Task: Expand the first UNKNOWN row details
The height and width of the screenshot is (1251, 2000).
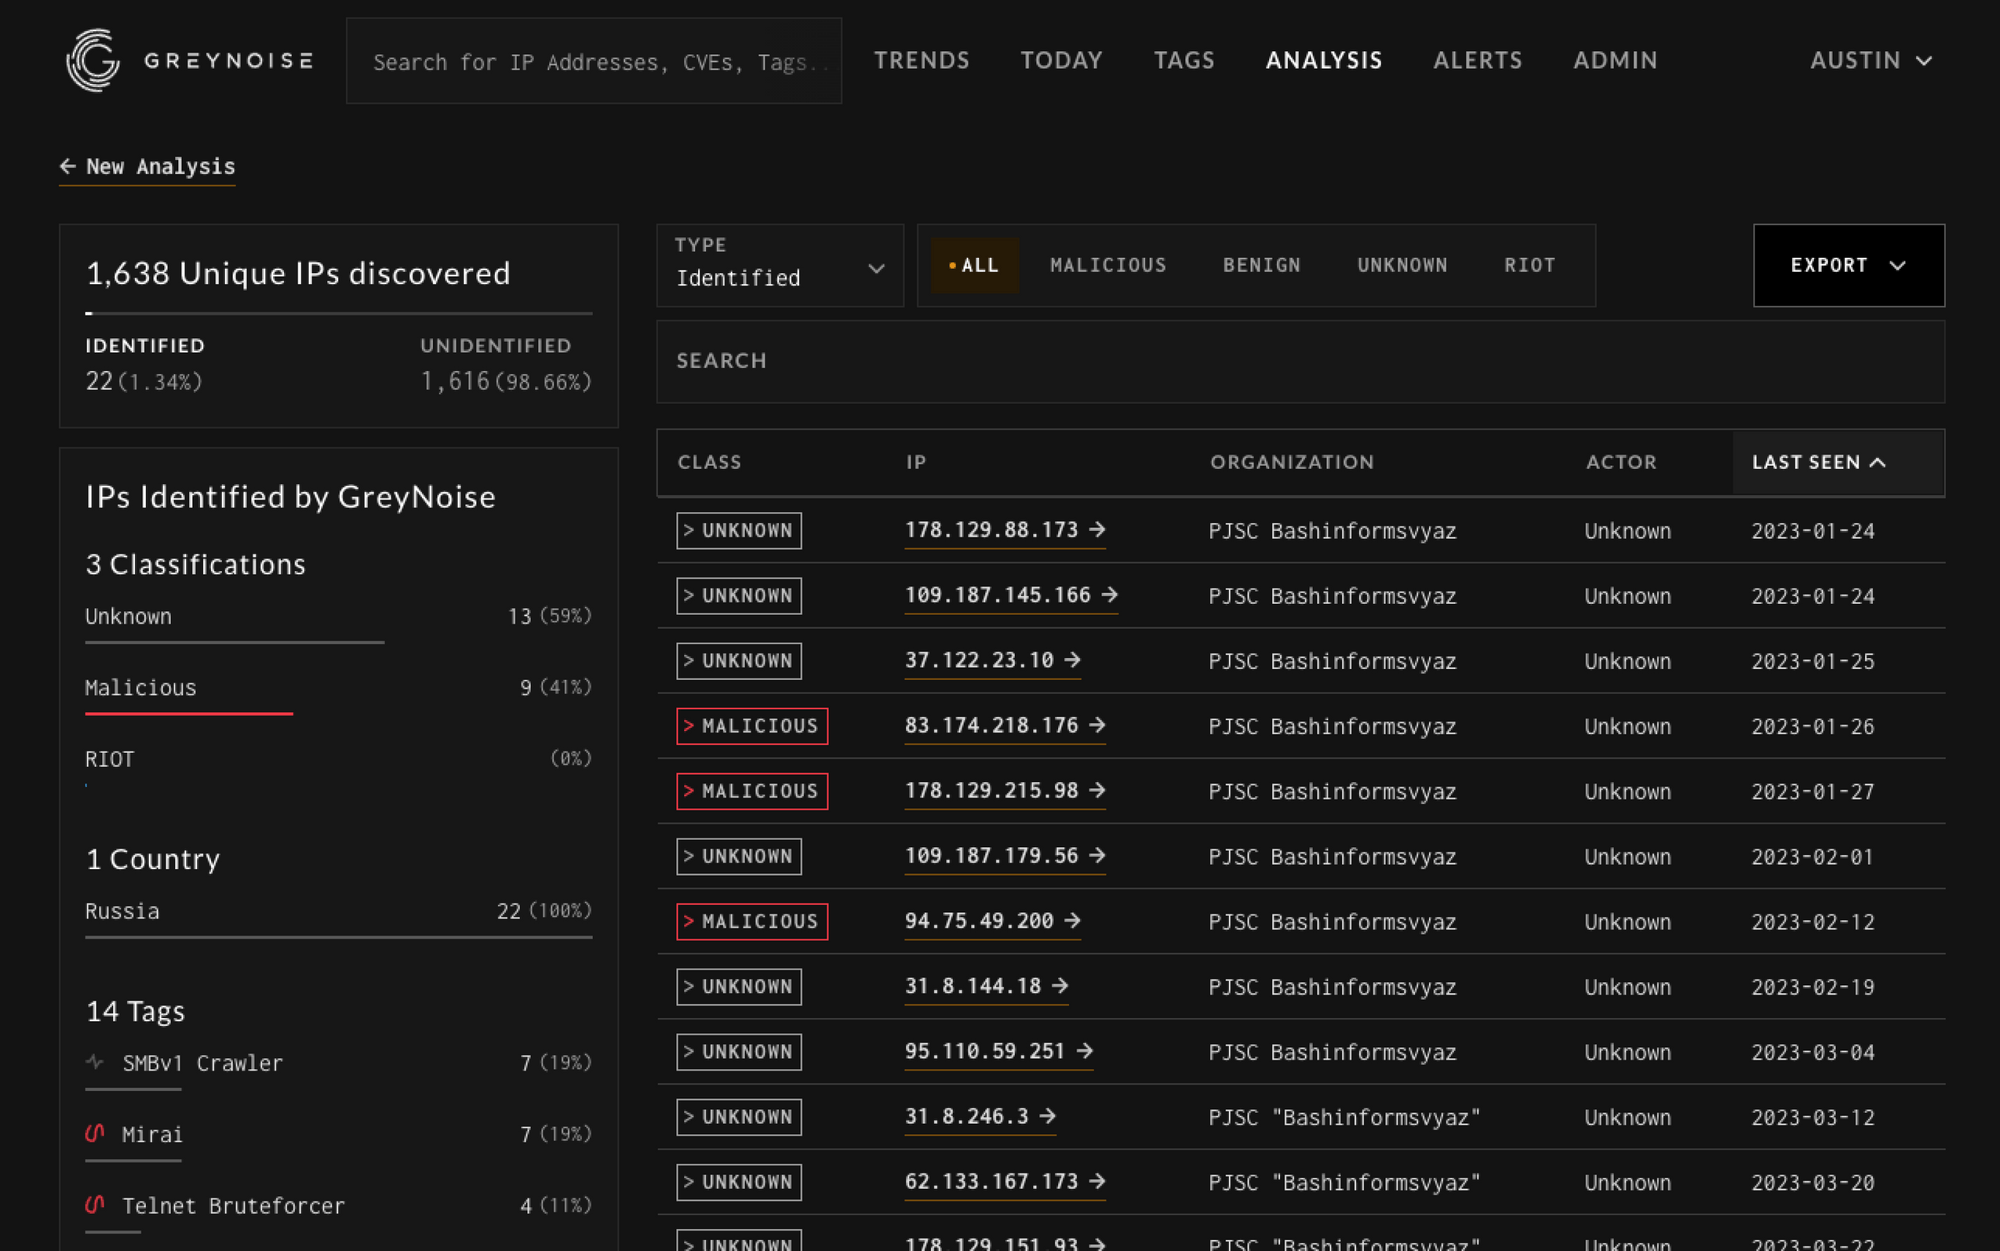Action: click(x=738, y=531)
